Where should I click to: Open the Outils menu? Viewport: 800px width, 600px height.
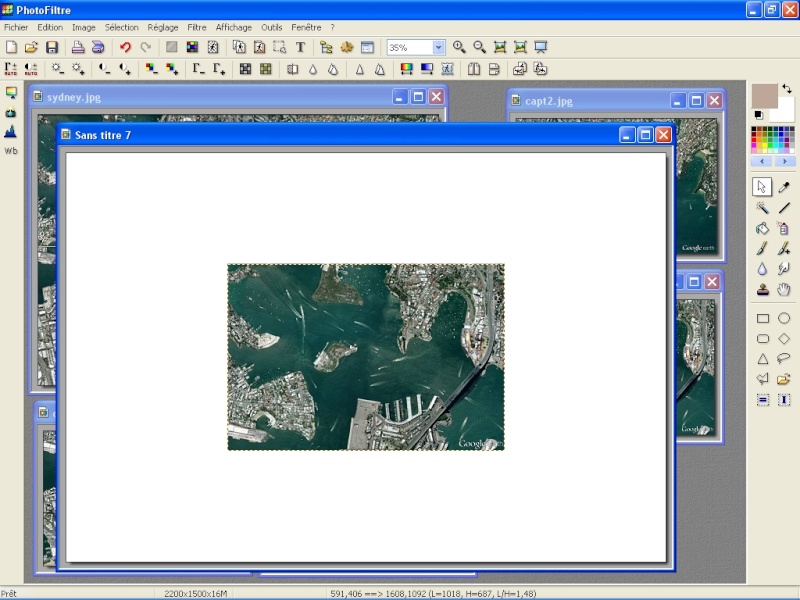(271, 28)
